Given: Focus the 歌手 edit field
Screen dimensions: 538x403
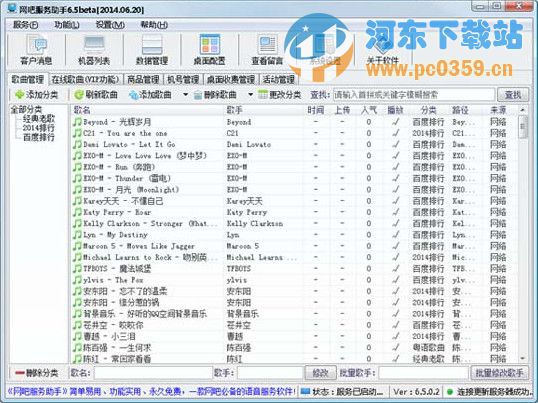Looking at the screenshot, I should [270, 373].
